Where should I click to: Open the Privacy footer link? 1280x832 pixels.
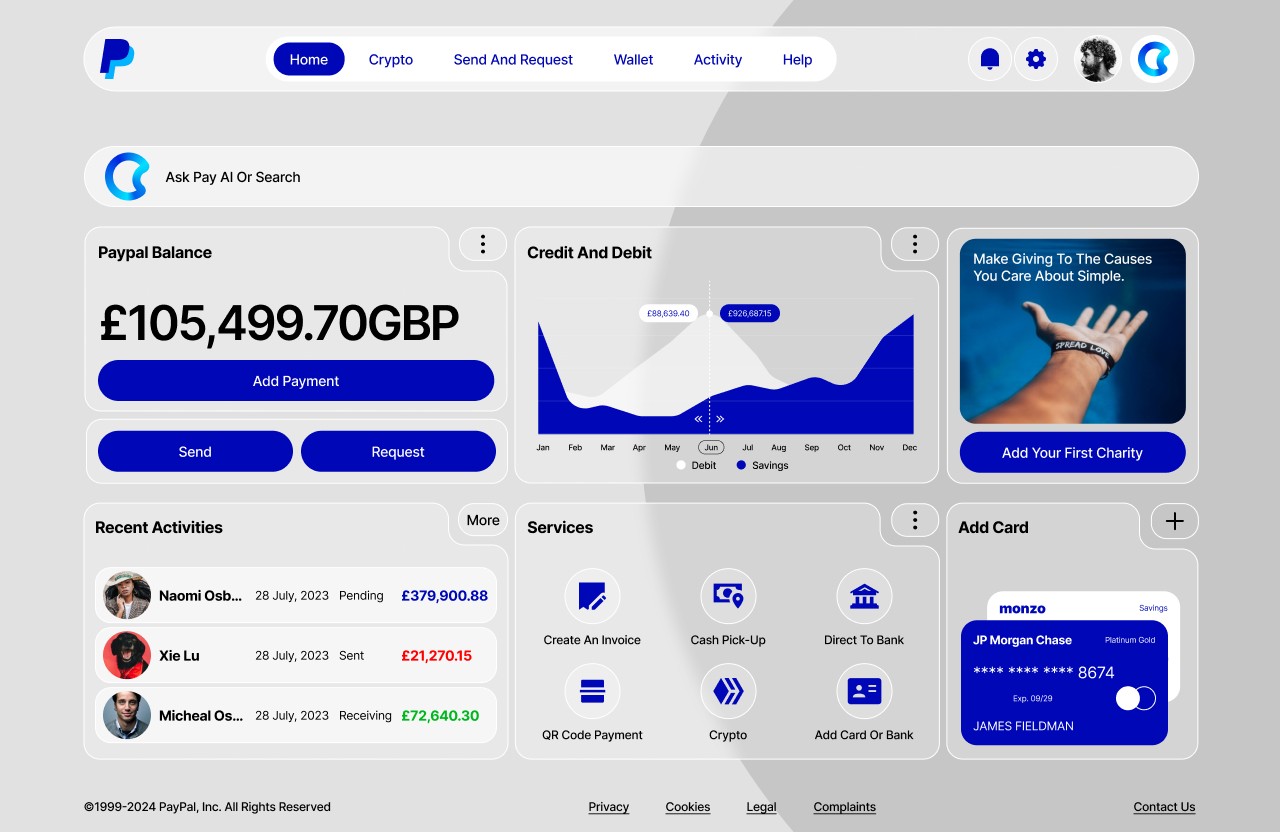click(609, 807)
